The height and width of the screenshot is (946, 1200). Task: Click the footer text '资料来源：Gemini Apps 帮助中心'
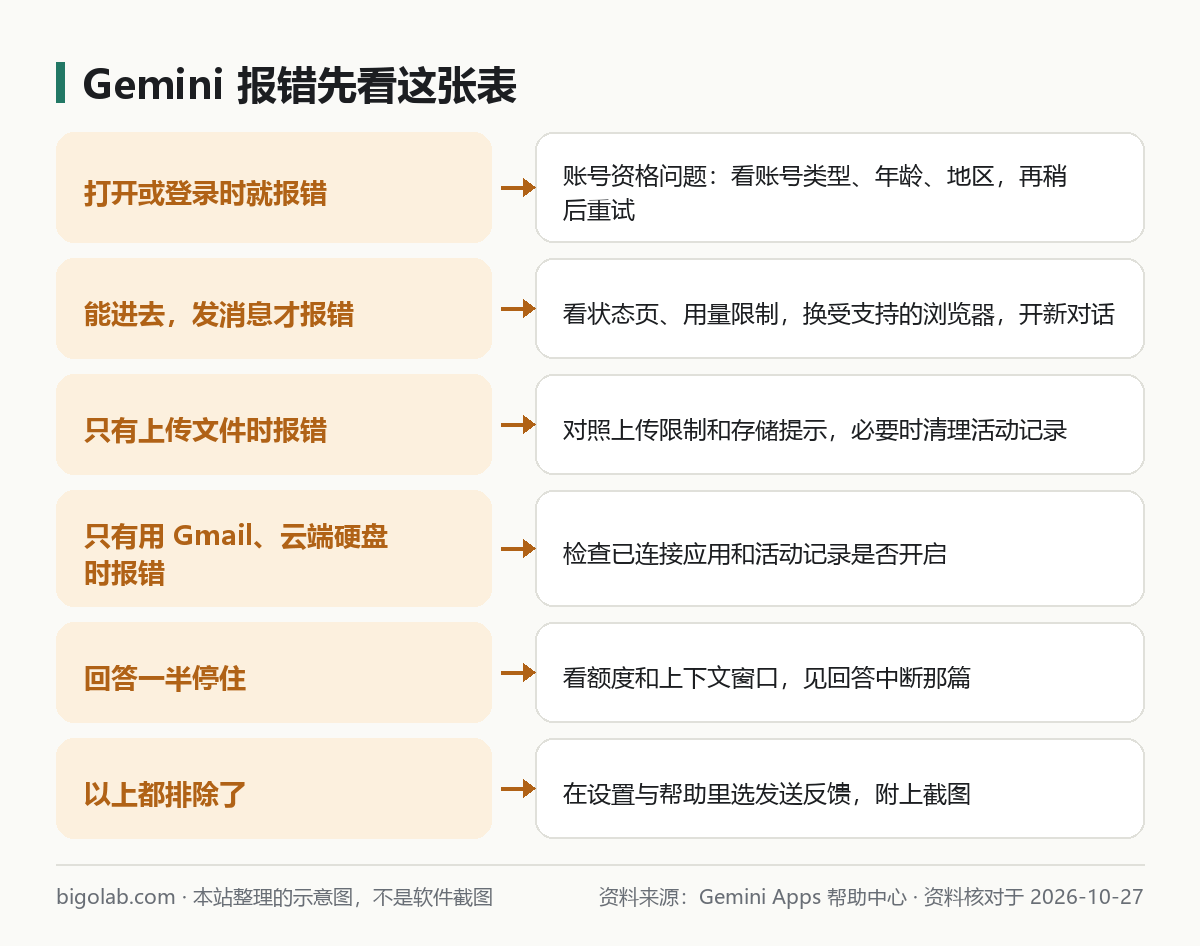click(752, 897)
